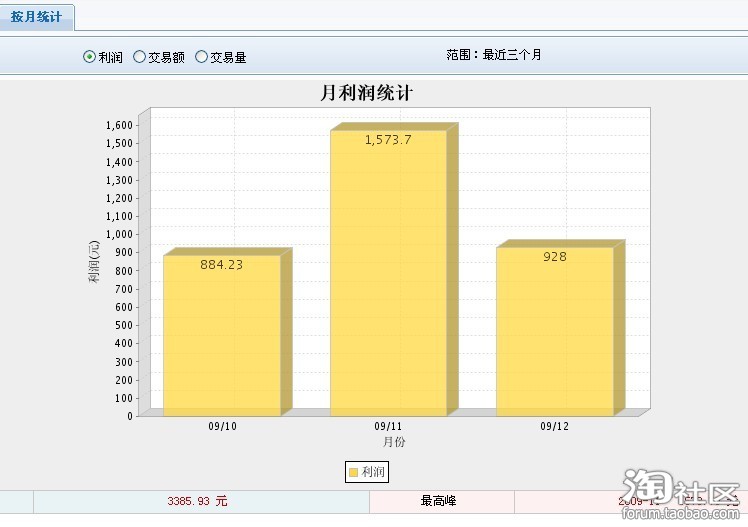Open the forum.taobao.com link text
The image size is (748, 527).
click(682, 514)
